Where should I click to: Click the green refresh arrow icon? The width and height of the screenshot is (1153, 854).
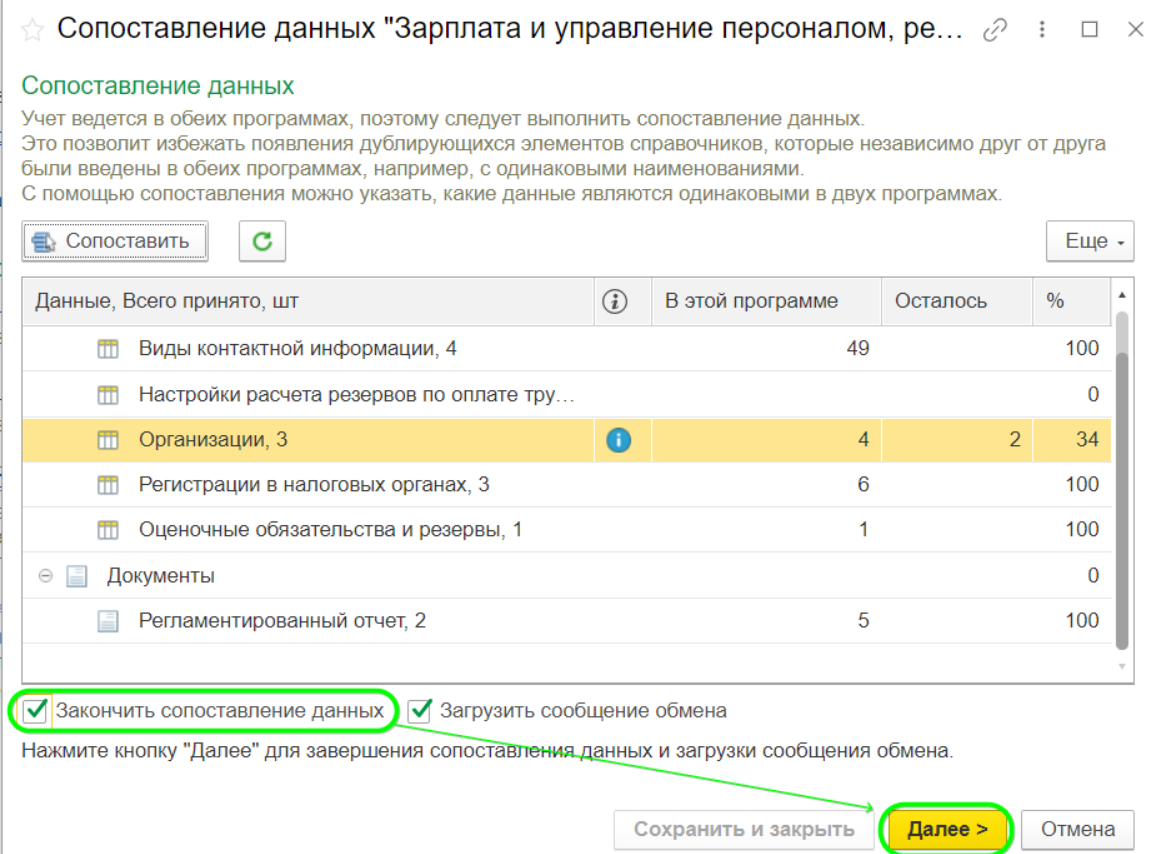262,241
